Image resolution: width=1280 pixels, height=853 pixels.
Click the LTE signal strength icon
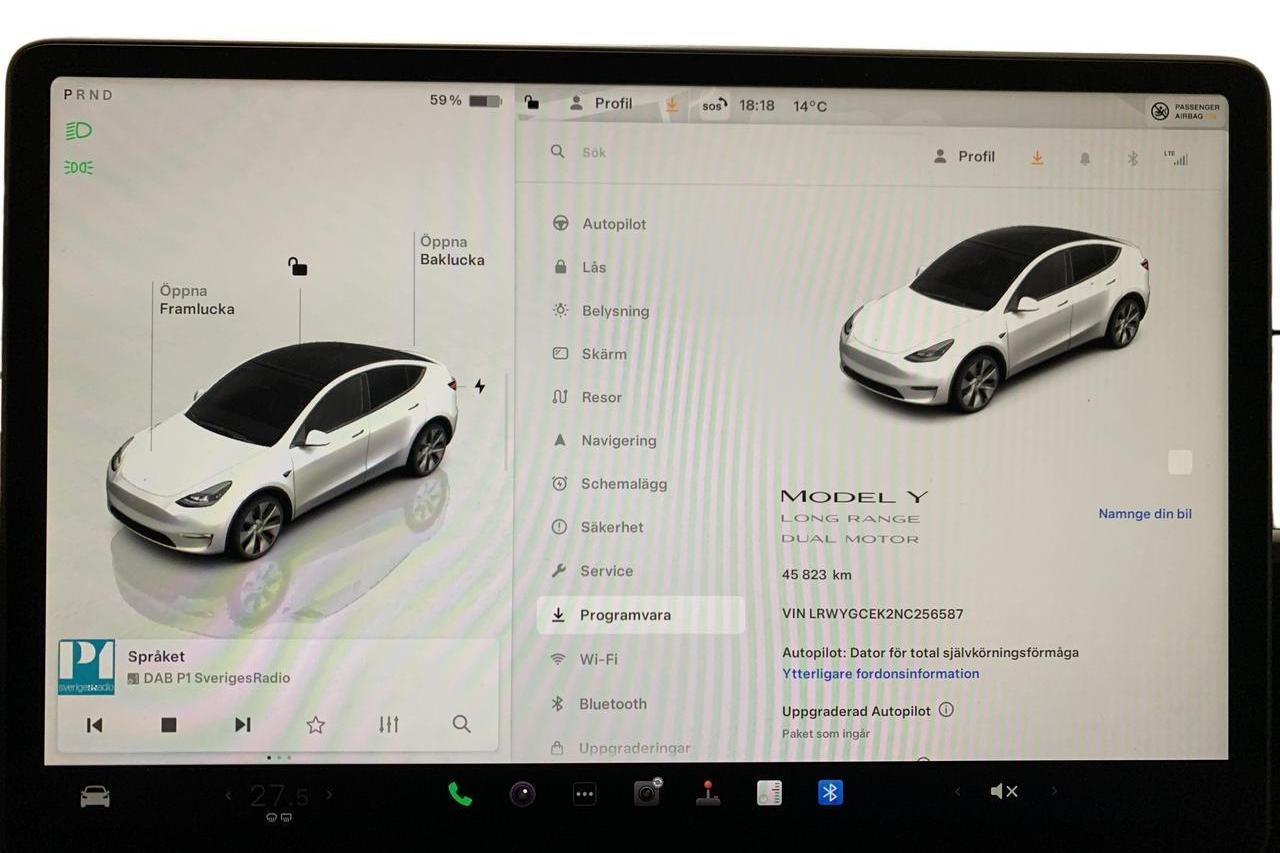click(1176, 158)
